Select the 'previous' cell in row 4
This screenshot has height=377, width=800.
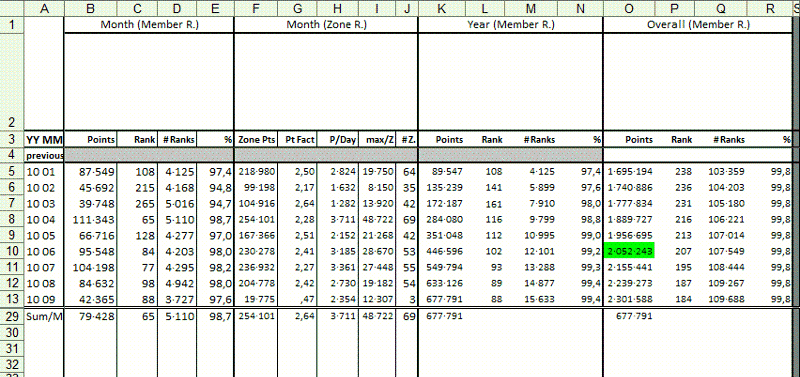tap(44, 155)
